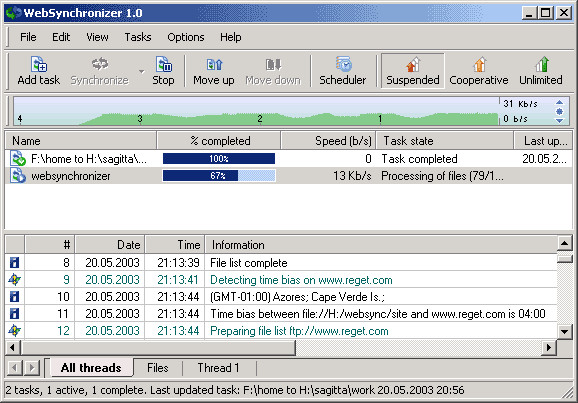578x403 pixels.
Task: Enable Cooperative speed mode
Action: pos(479,71)
